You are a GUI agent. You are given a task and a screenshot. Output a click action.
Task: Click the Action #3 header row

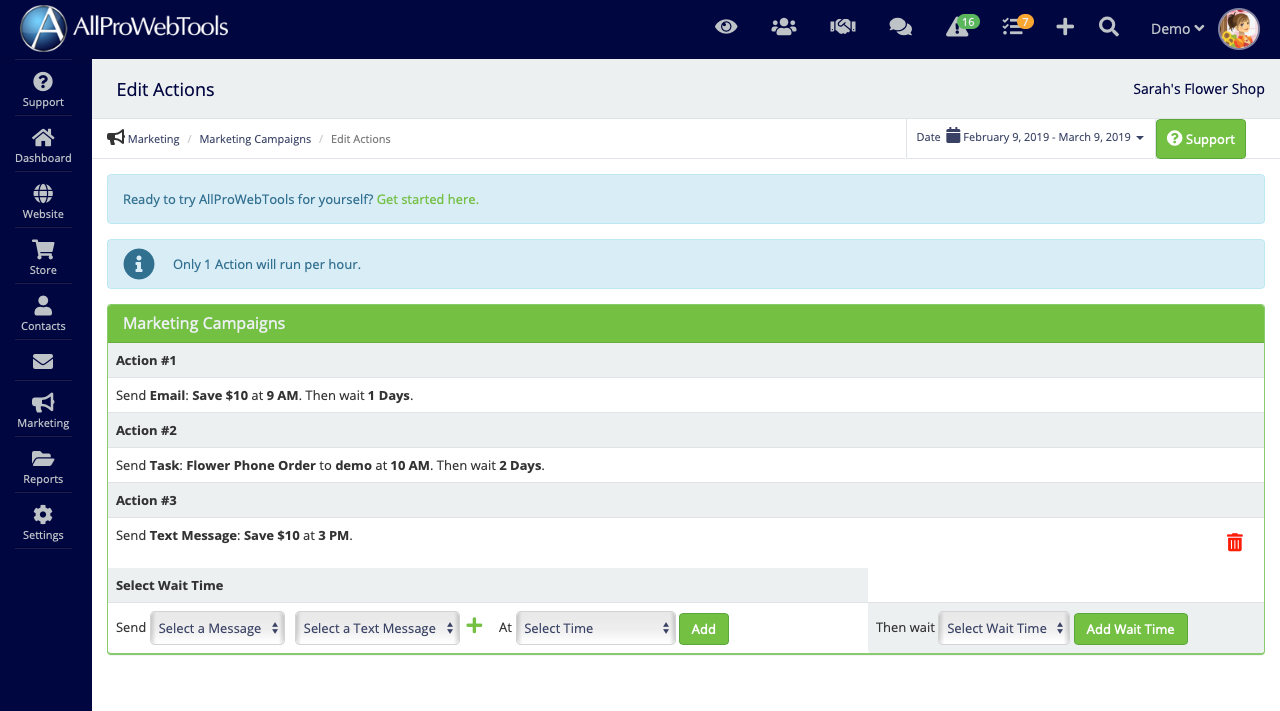686,500
